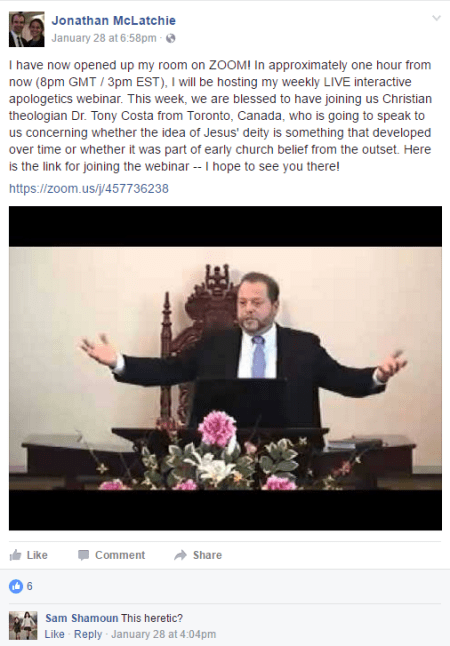Play the Tony Costa video thumbnail

tap(225, 368)
